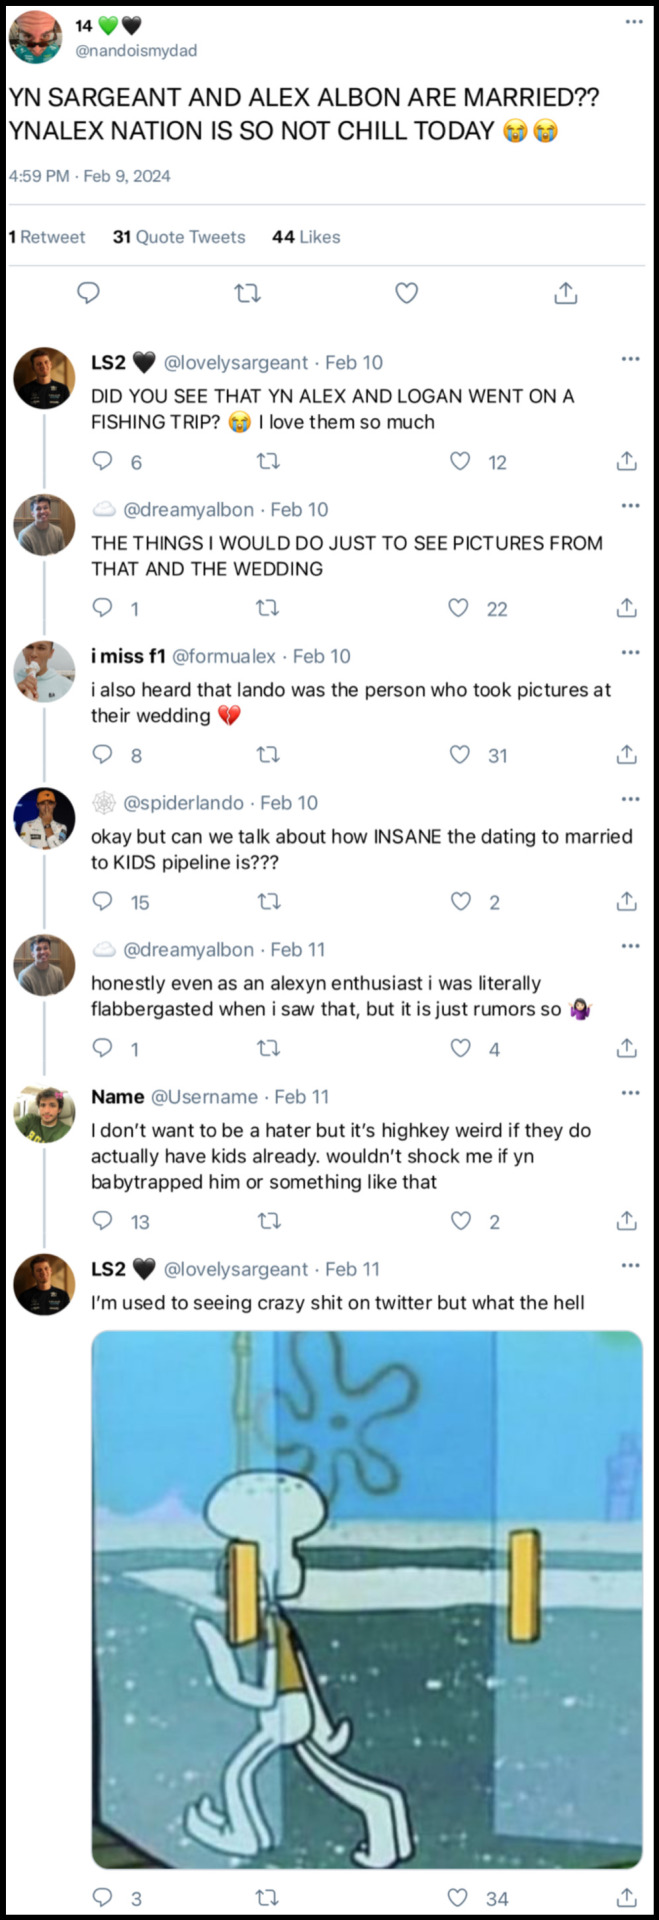659x1920 pixels.
Task: Share the Squidward image tweet
Action: click(x=626, y=1897)
